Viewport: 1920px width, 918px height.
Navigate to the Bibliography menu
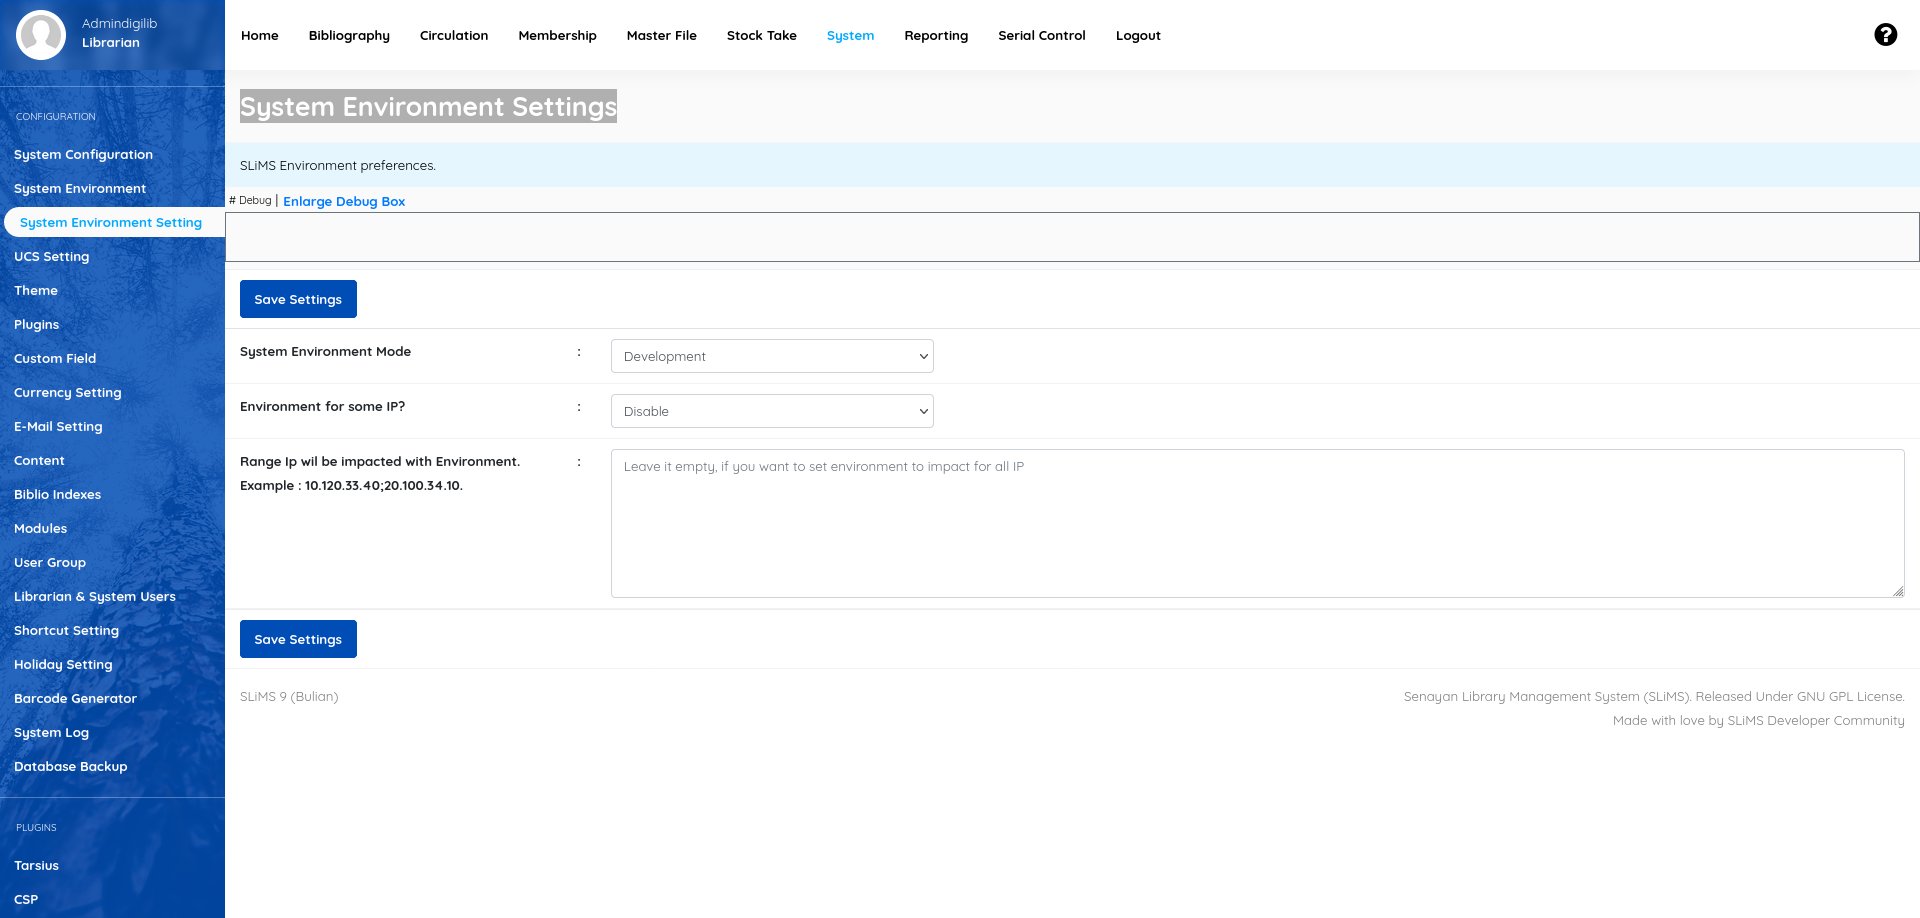pyautogui.click(x=349, y=35)
